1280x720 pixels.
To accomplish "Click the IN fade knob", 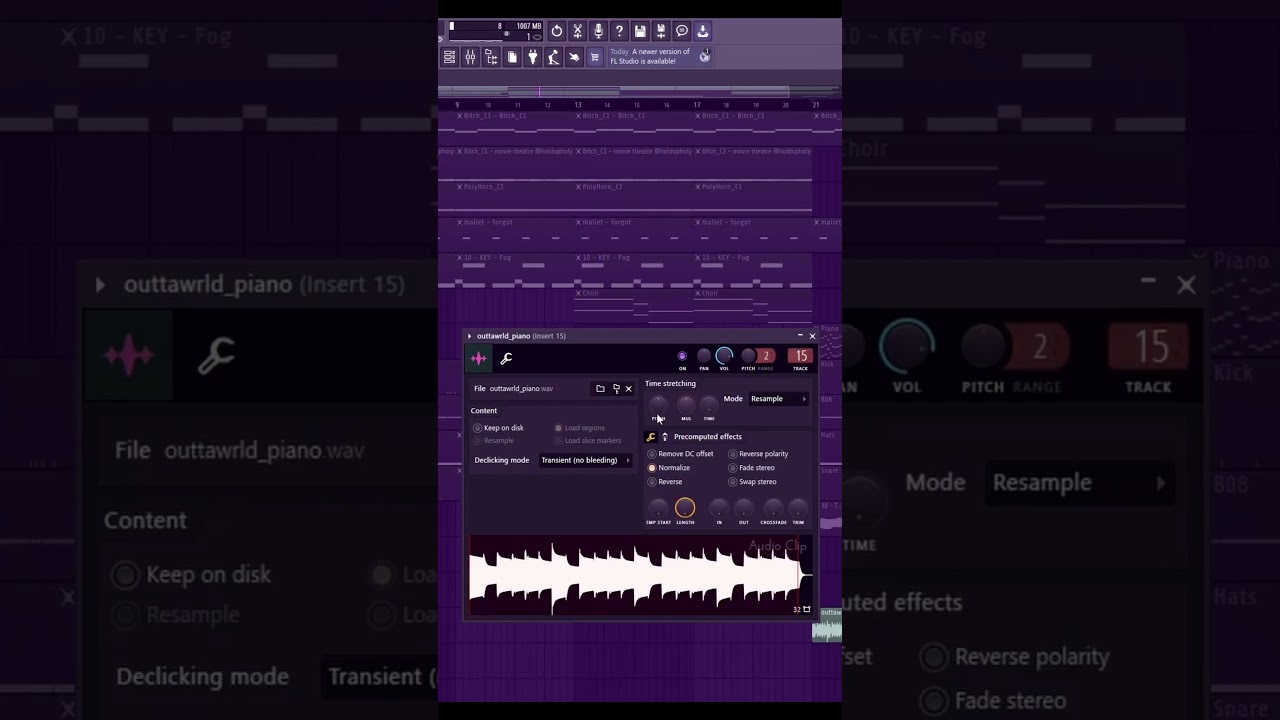I will [x=719, y=508].
